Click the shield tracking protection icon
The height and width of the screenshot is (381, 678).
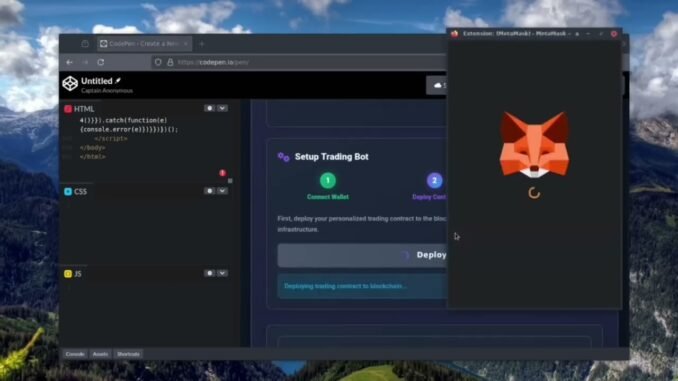[x=158, y=62]
